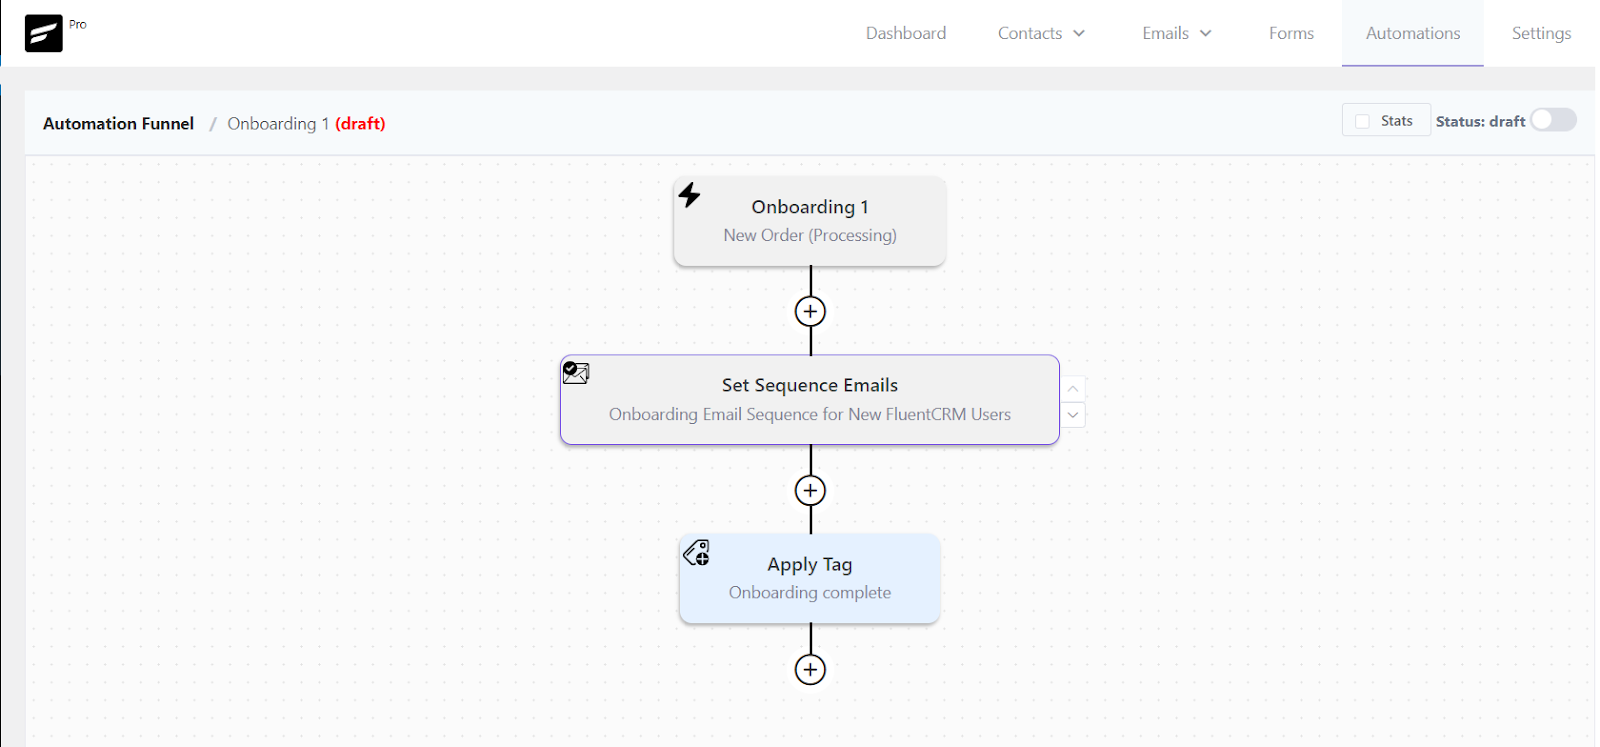This screenshot has width=1600, height=747.
Task: Open the Onboarding 1 trigger block
Action: click(810, 221)
